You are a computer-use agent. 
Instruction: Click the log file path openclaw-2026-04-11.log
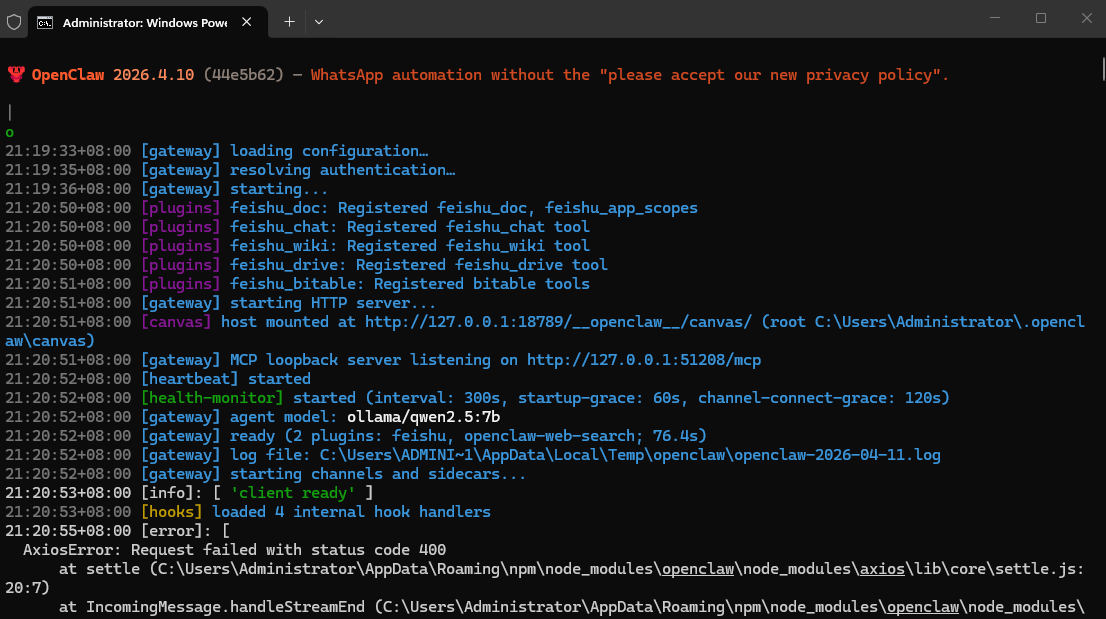(630, 455)
